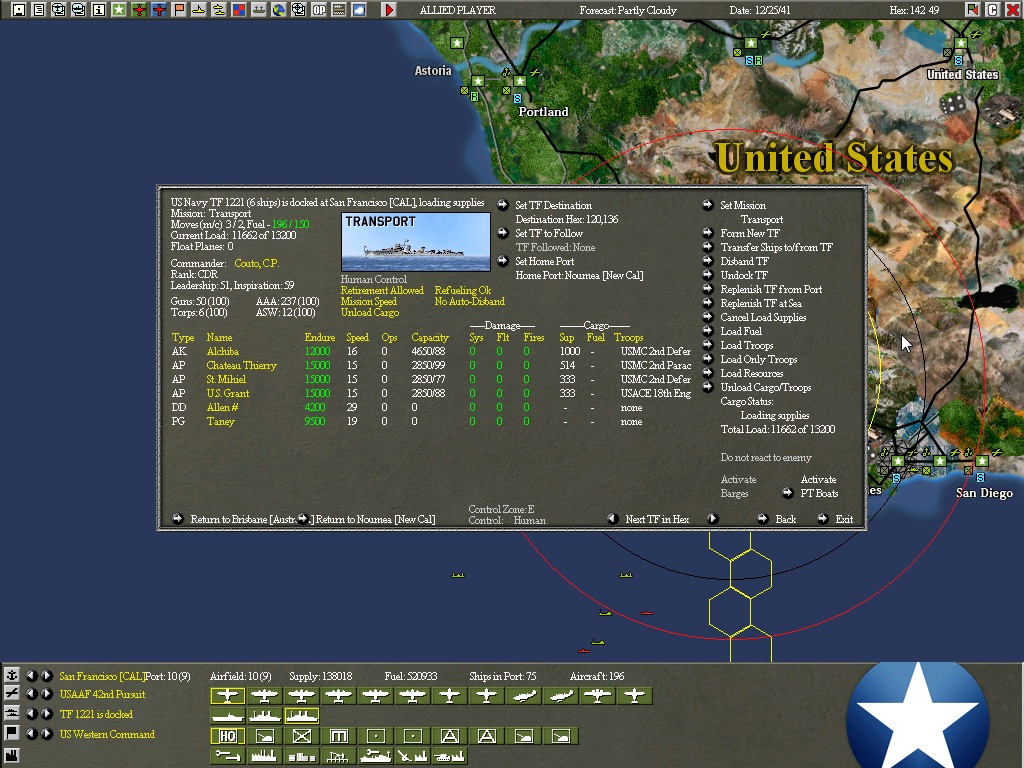Click the orange flag toolbar icon
This screenshot has height=768, width=1024.
[x=178, y=10]
